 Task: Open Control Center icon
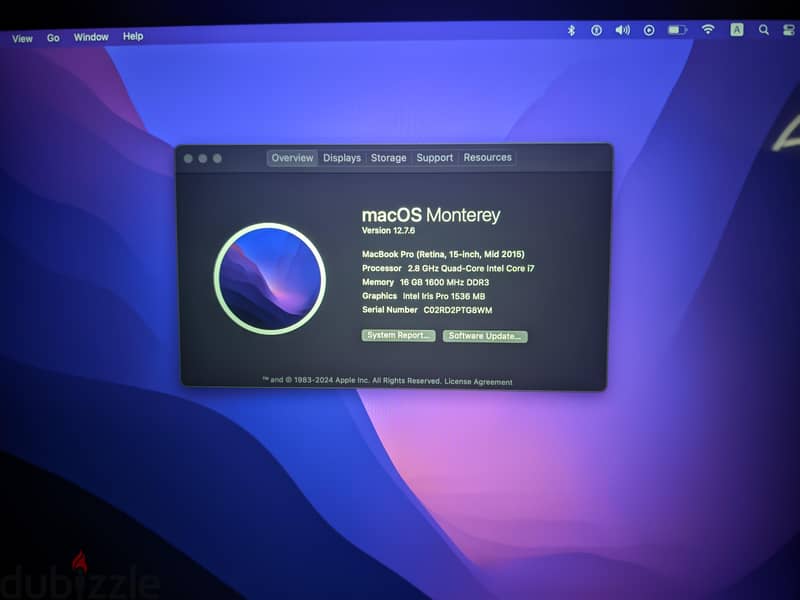pos(789,30)
